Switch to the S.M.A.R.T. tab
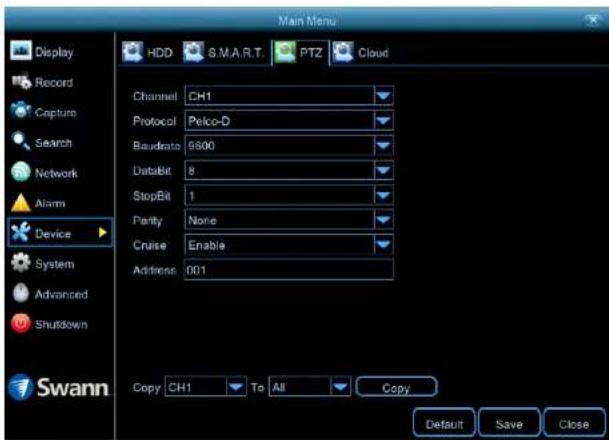The image size is (609, 440). click(223, 52)
